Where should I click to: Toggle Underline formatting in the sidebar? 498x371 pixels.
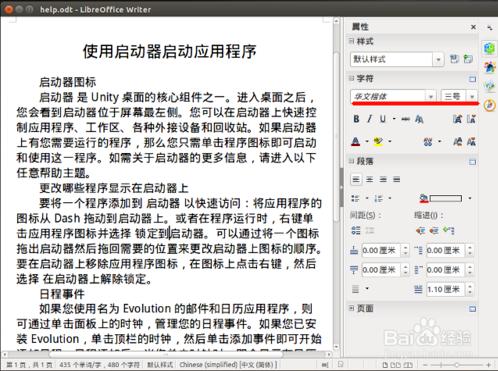pos(383,119)
